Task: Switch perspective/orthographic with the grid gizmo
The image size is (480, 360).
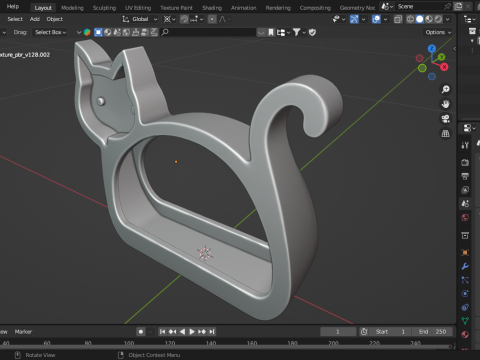Action: click(446, 134)
